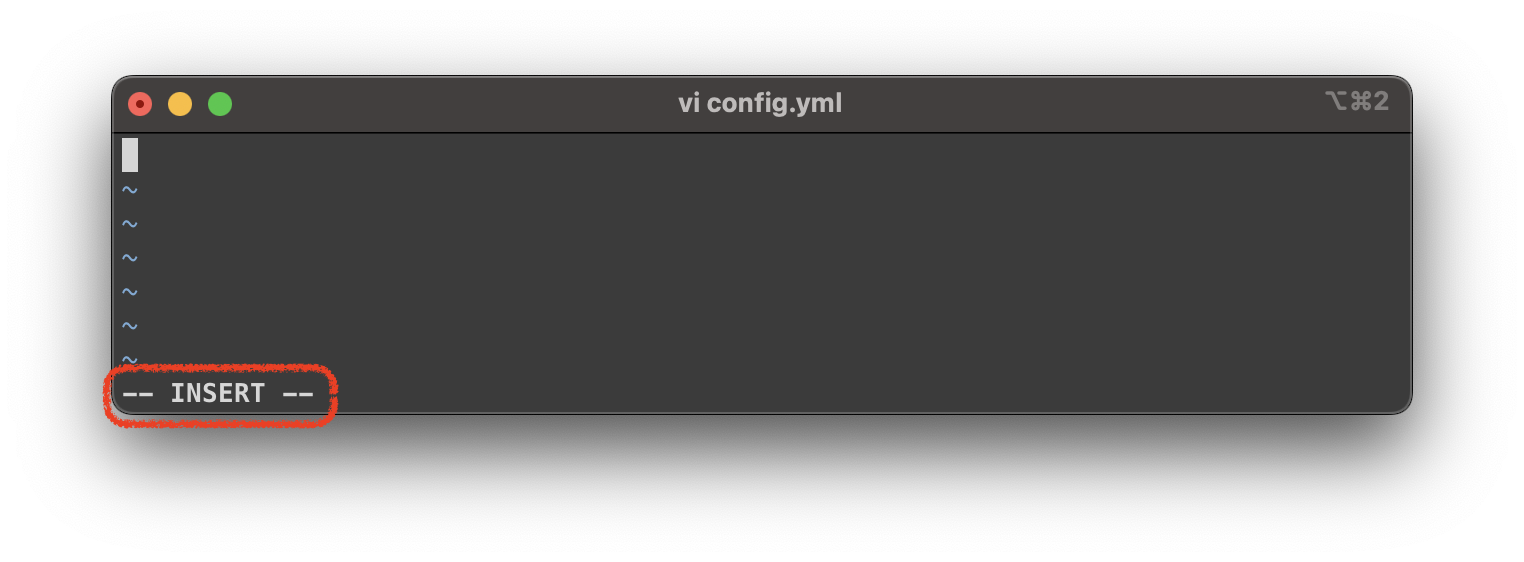This screenshot has width=1524, height=562.
Task: Click the dashes after the INSERT label
Action: click(298, 394)
